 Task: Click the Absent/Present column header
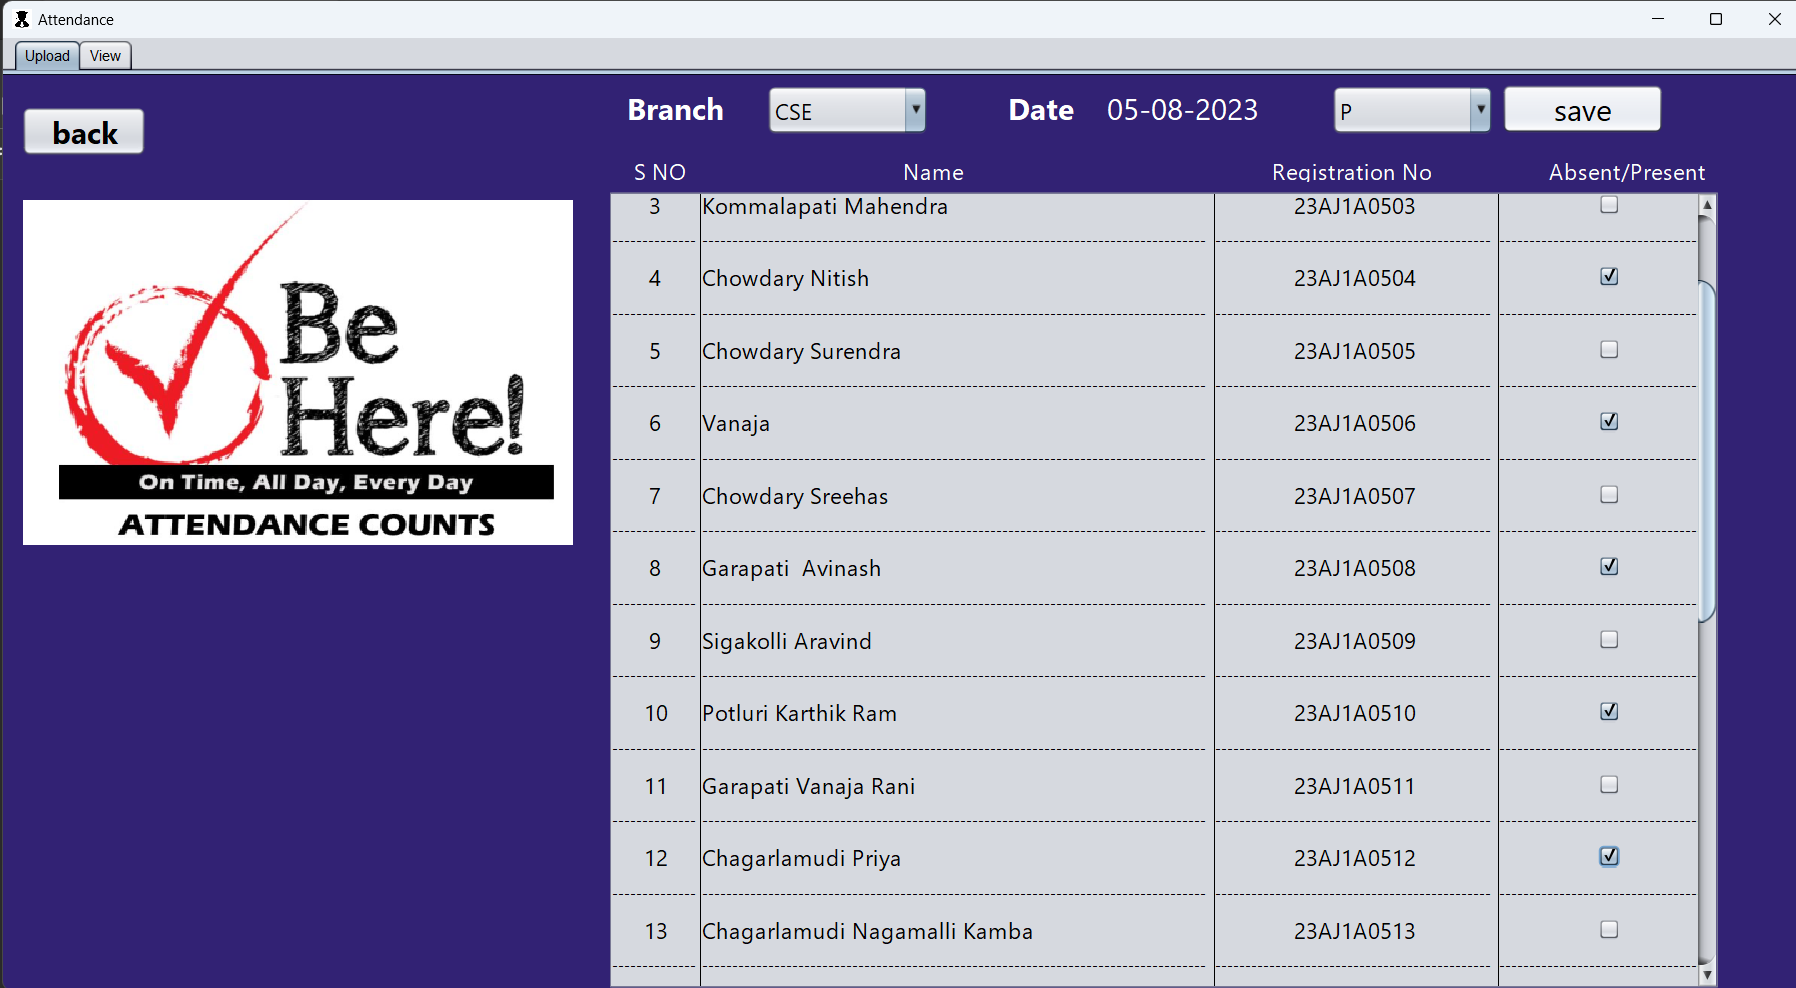coord(1627,173)
